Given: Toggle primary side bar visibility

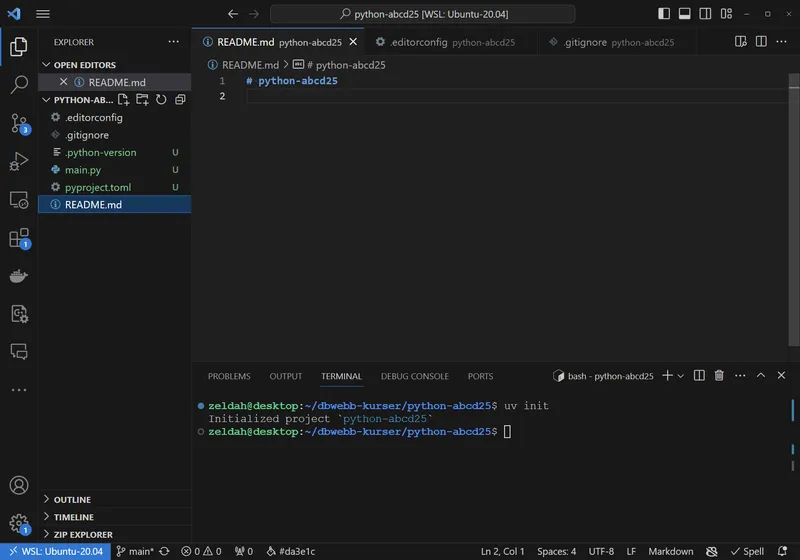Looking at the screenshot, I should (664, 14).
